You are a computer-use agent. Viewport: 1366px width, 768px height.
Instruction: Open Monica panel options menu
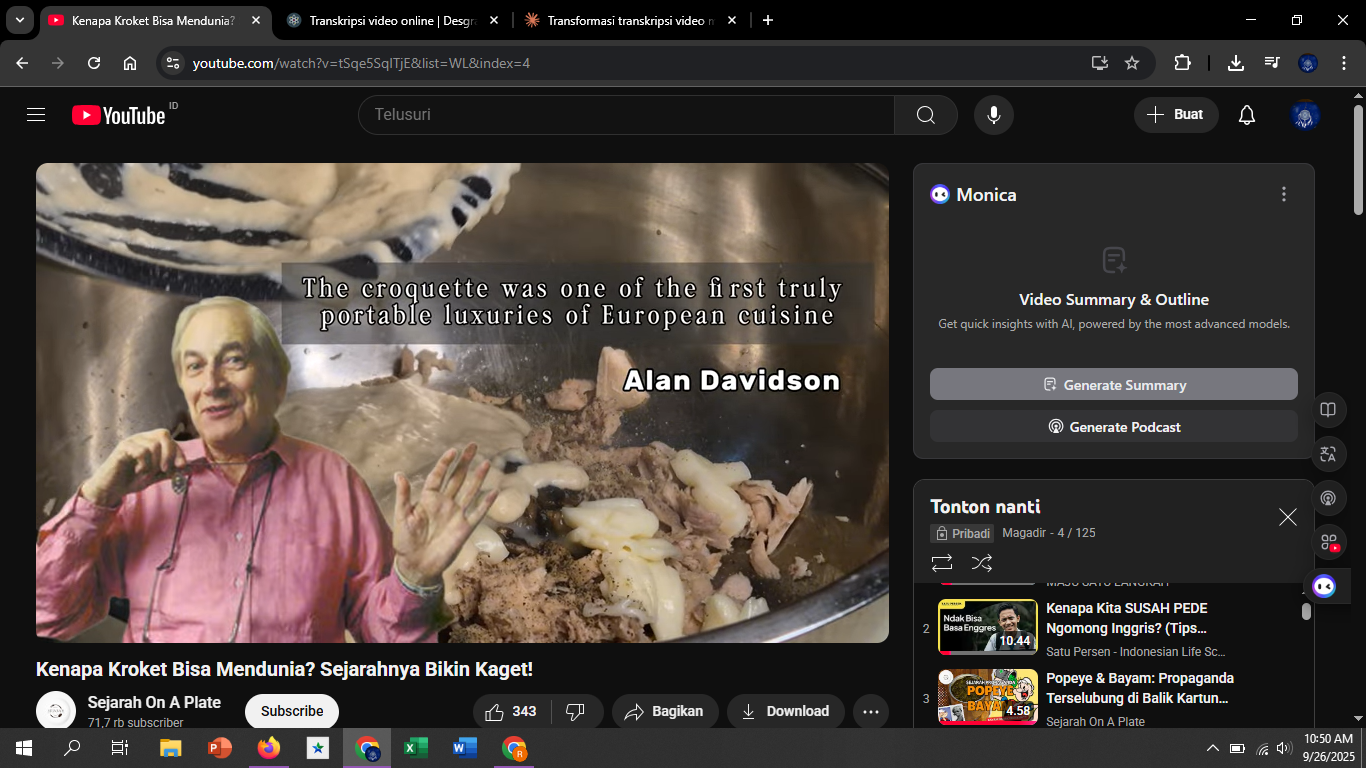(1284, 195)
